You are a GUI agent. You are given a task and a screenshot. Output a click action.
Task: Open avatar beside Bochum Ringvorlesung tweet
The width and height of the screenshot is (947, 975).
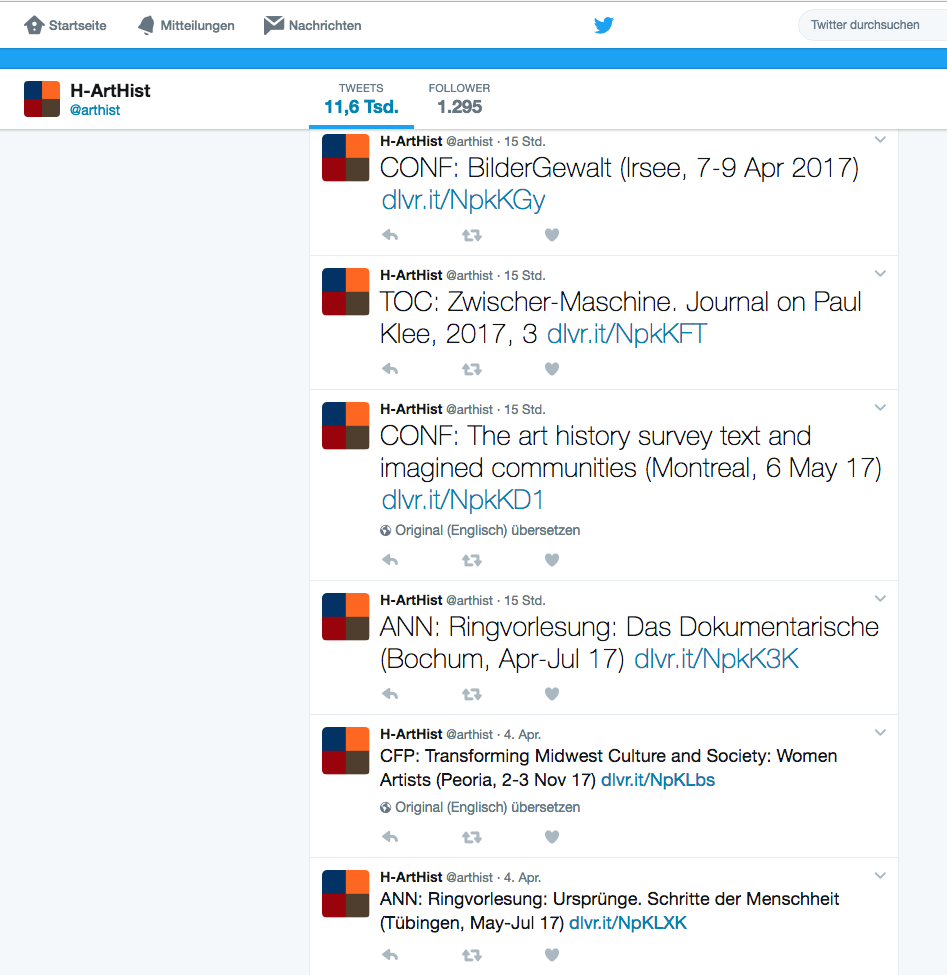346,617
